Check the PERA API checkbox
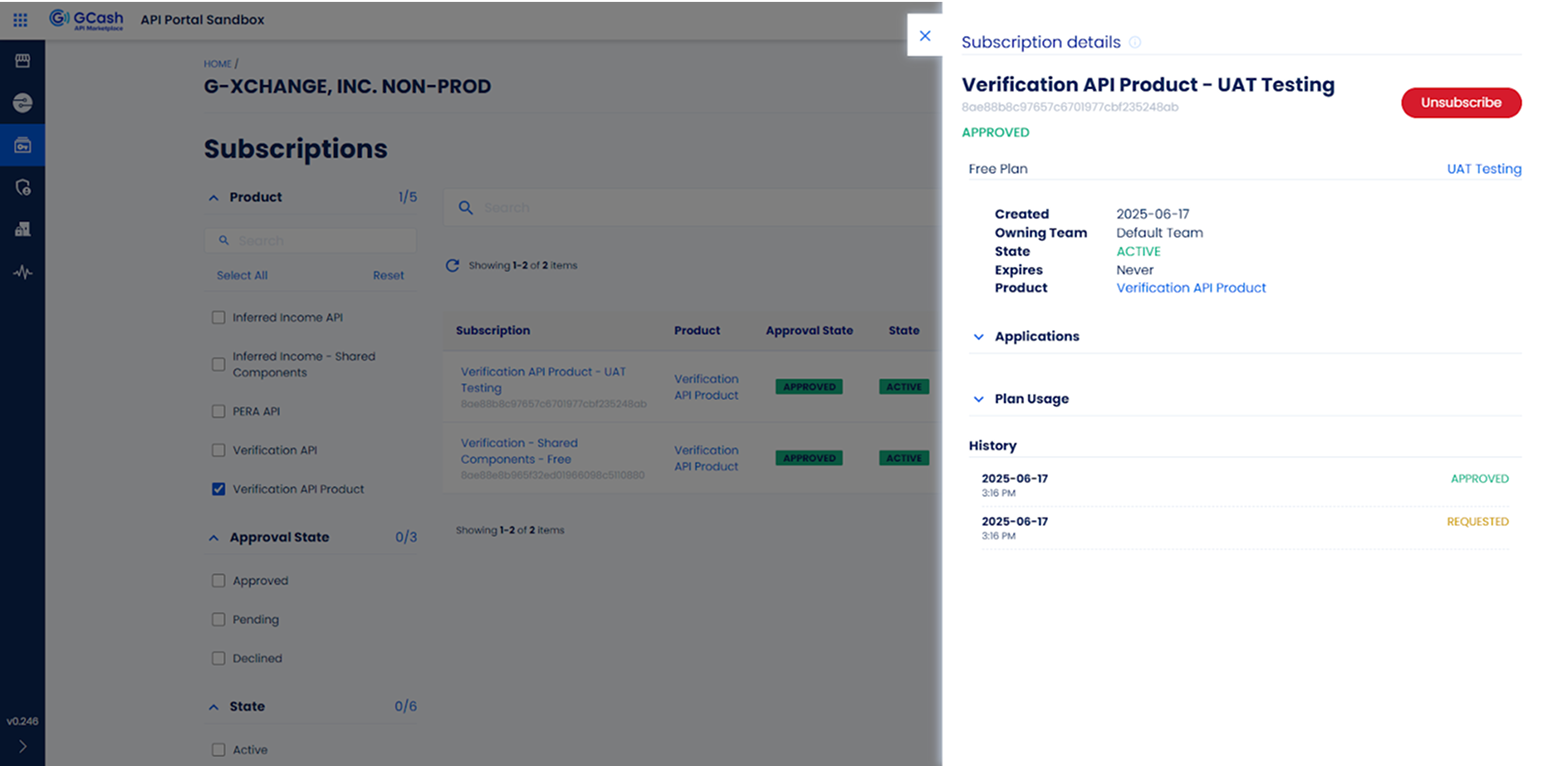Image resolution: width=1552 pixels, height=766 pixels. tap(218, 411)
